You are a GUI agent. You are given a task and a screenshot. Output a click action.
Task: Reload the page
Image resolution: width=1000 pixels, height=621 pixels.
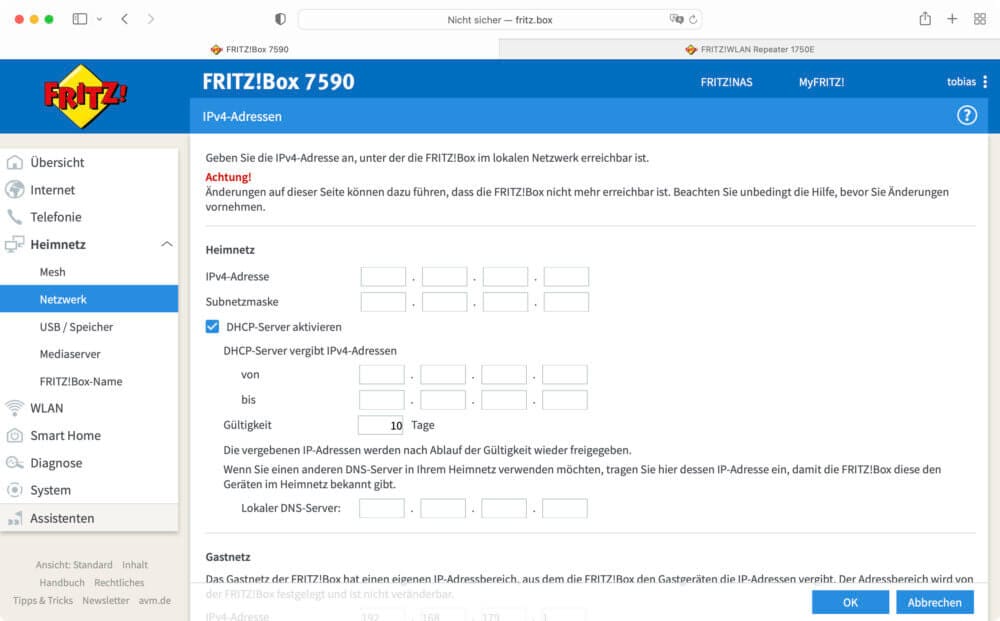[x=693, y=20]
